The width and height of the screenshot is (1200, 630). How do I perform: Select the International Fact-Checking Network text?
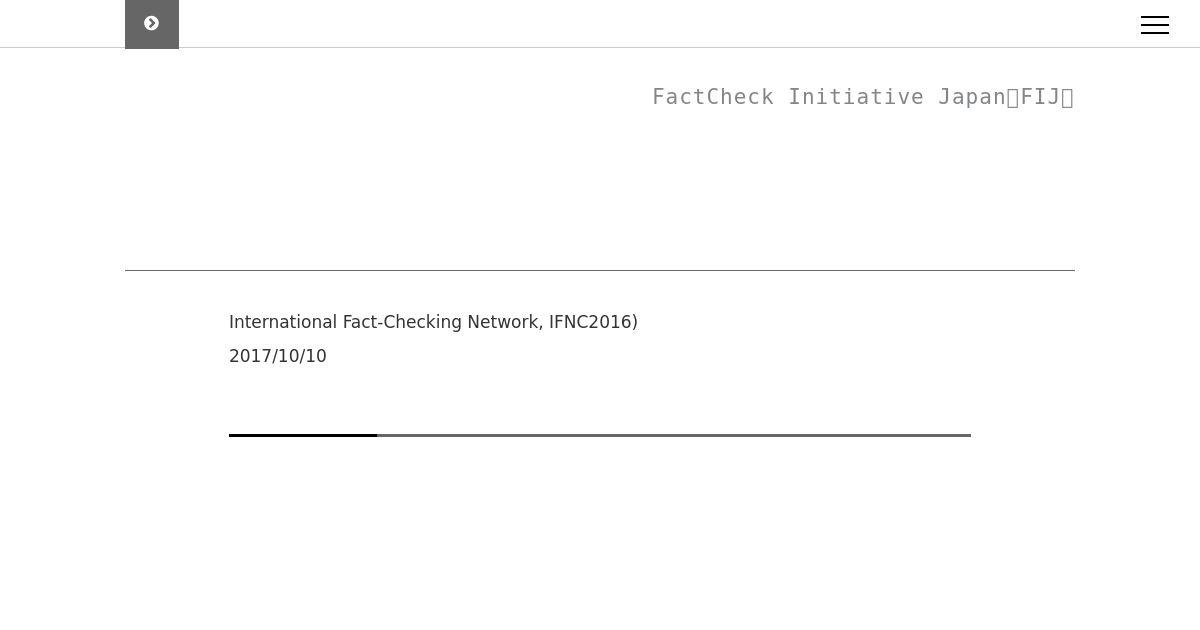point(433,322)
